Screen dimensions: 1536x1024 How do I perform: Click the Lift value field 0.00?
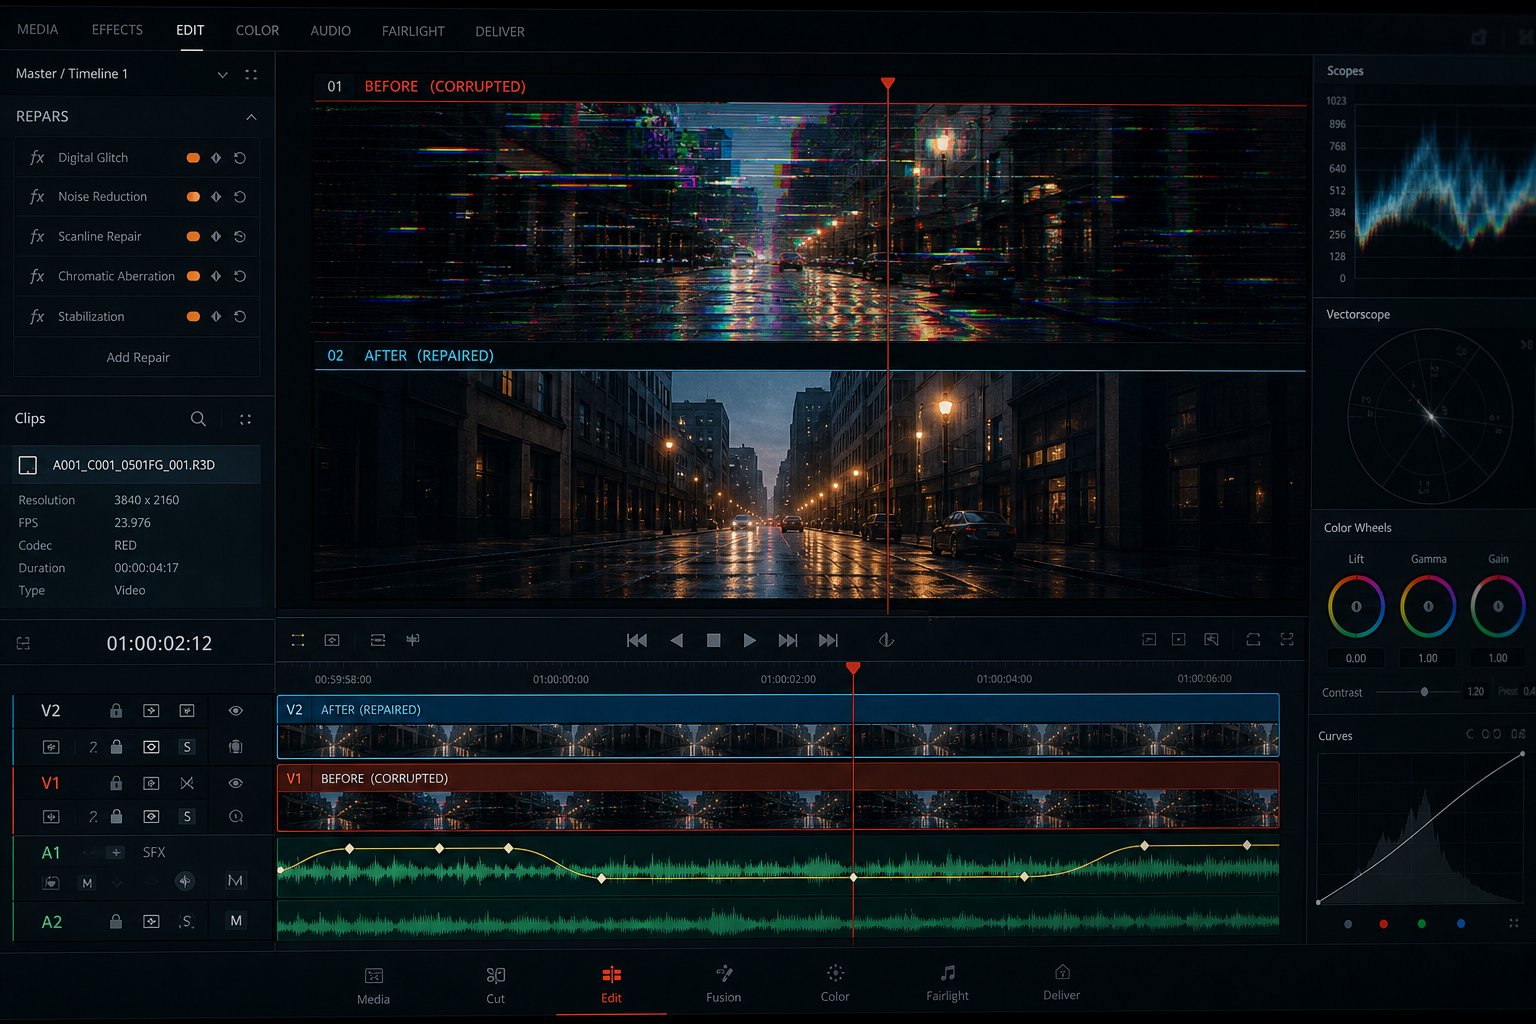1356,658
